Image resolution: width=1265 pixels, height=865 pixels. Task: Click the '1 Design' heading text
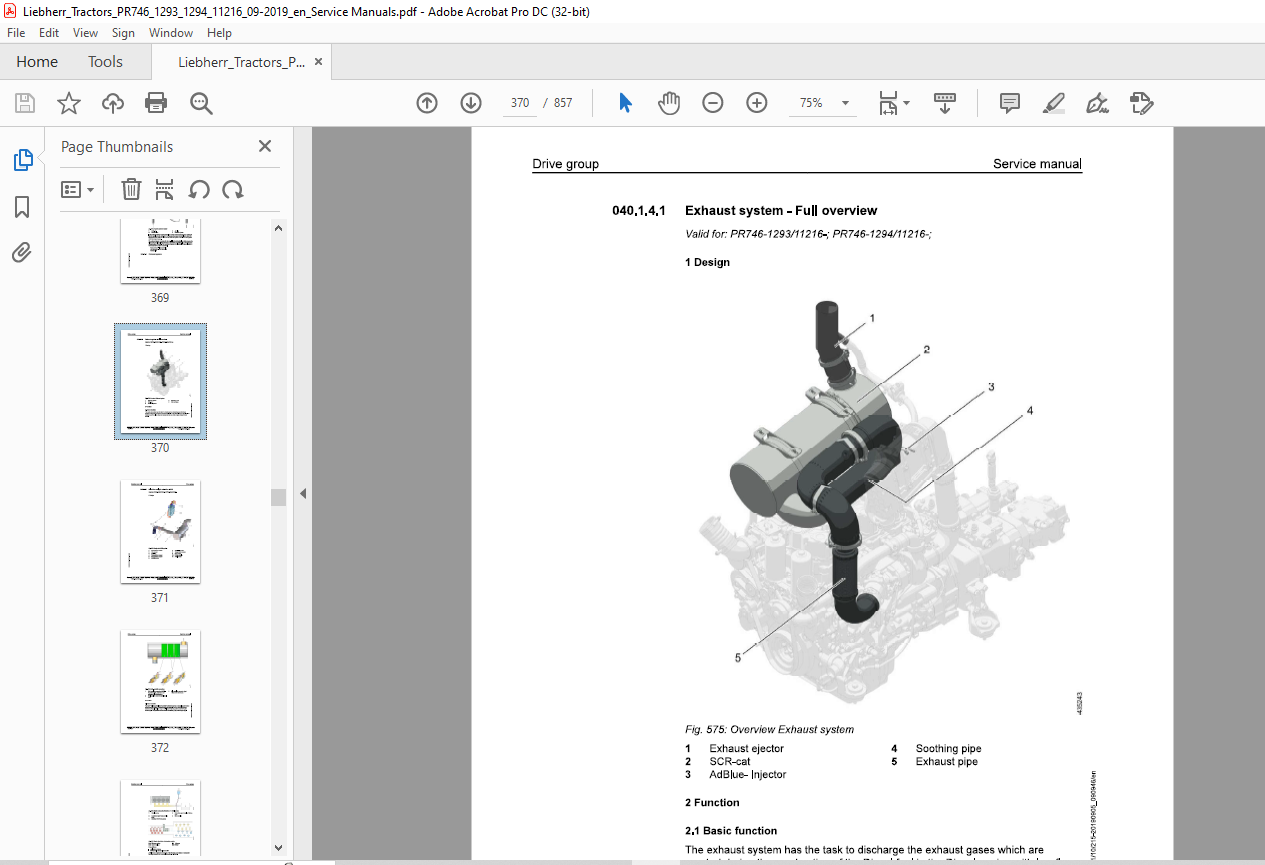click(707, 262)
